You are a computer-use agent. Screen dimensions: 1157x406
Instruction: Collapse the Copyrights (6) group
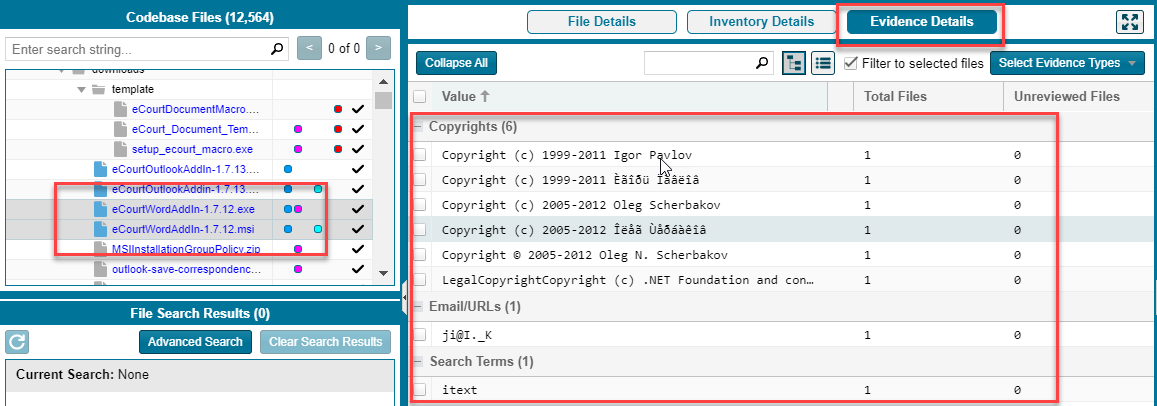(417, 127)
